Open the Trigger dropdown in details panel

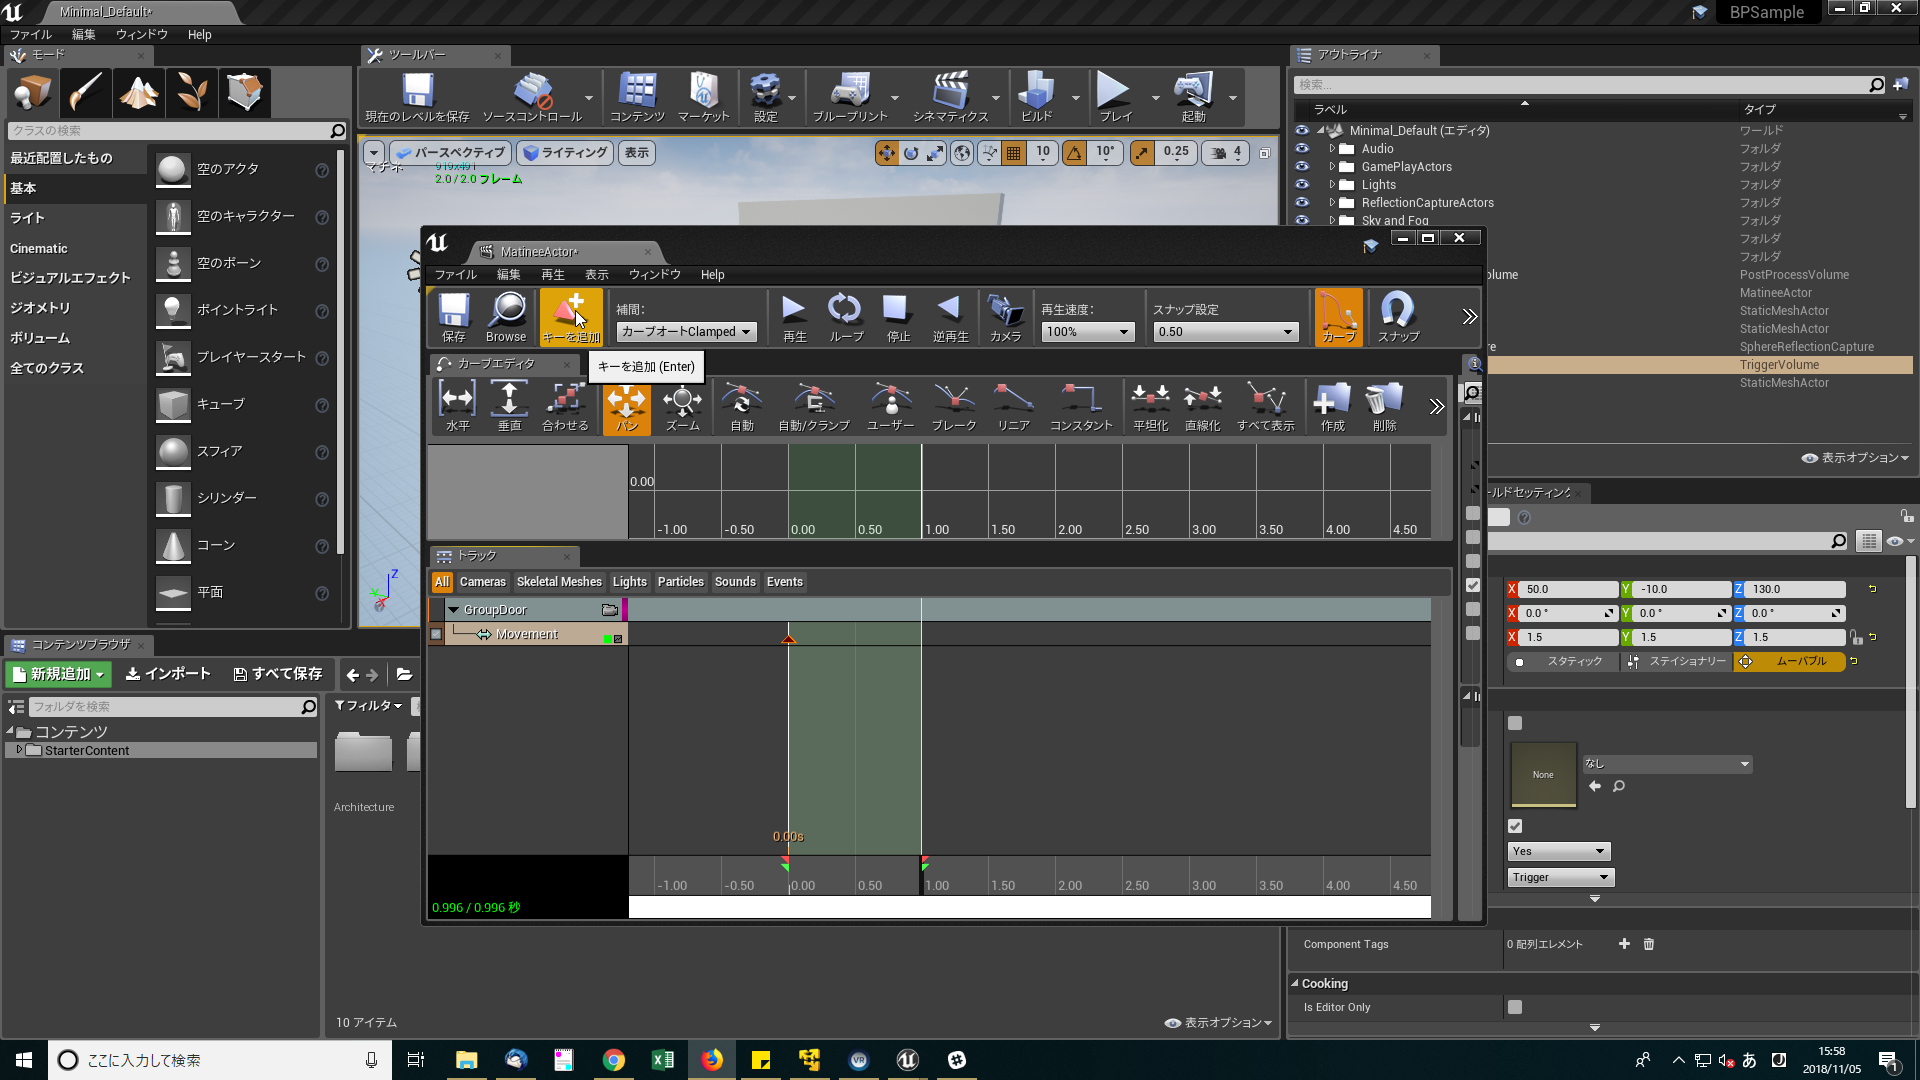tap(1561, 877)
